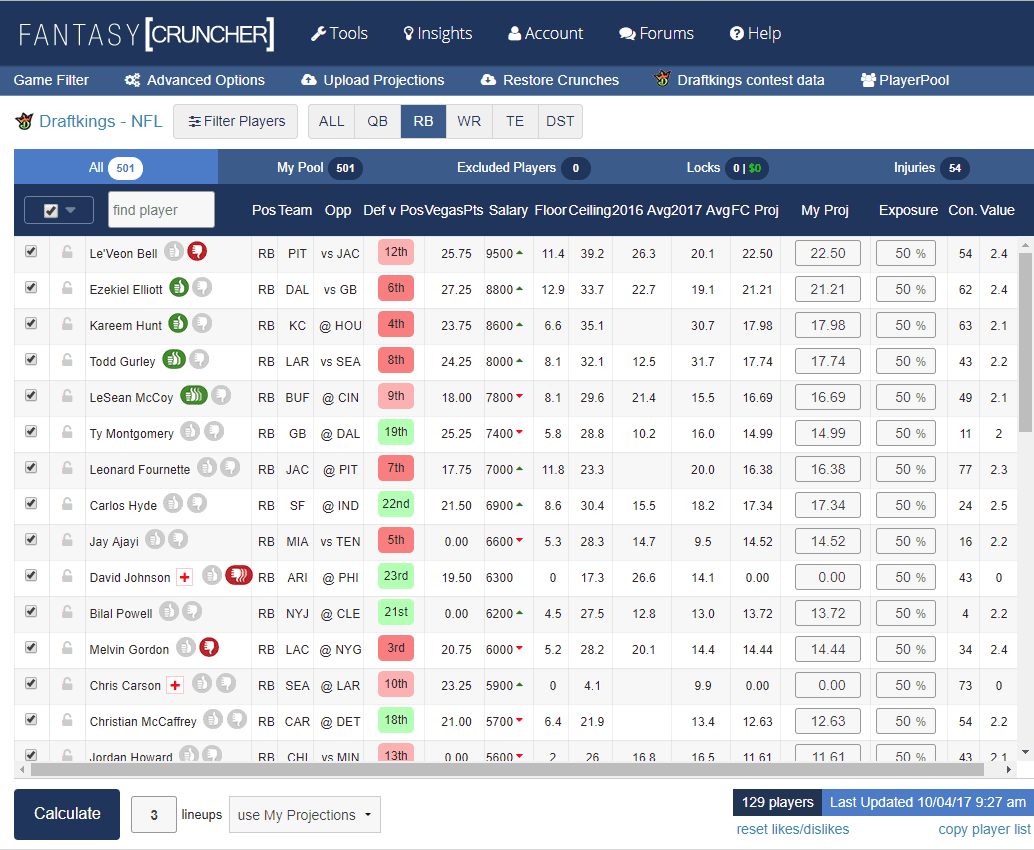Click the like icon for Leonard Fournette
The height and width of the screenshot is (850, 1034).
(206, 468)
